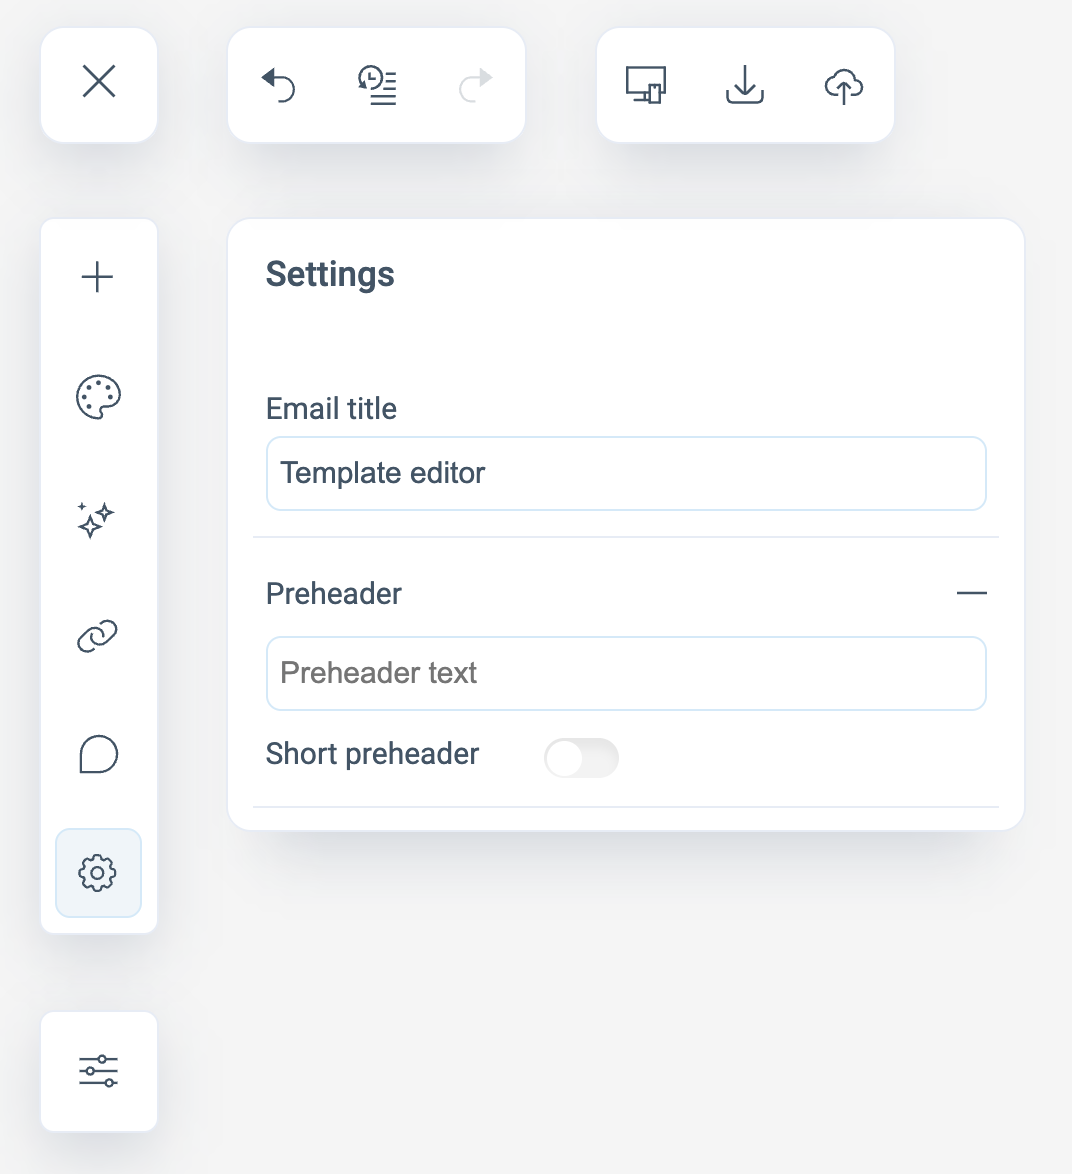Add a new block with plus icon
This screenshot has width=1072, height=1174.
tap(98, 277)
